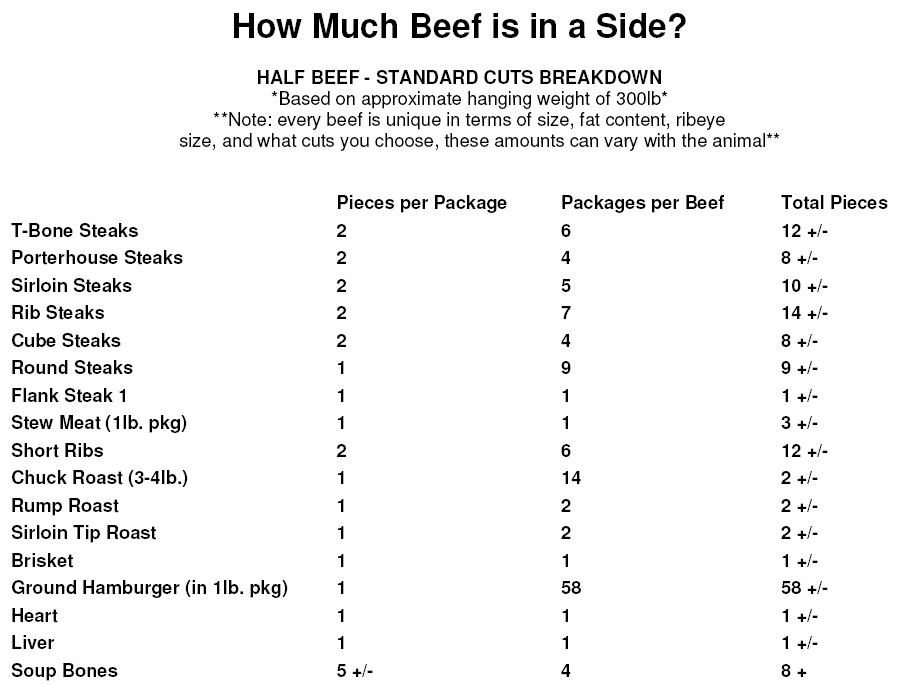Click the 'Sirloin Tip Roast' label

(x=84, y=533)
